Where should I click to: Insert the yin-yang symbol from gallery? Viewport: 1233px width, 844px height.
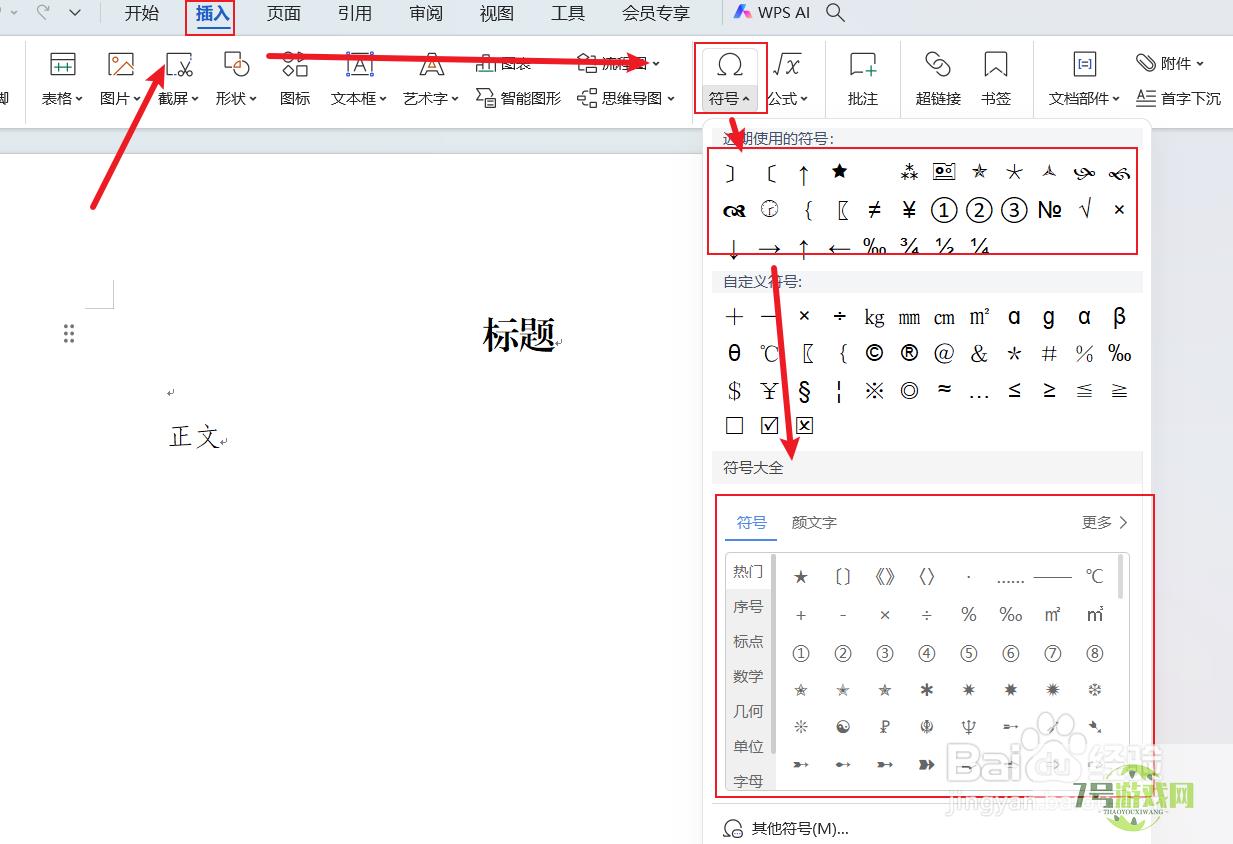842,727
